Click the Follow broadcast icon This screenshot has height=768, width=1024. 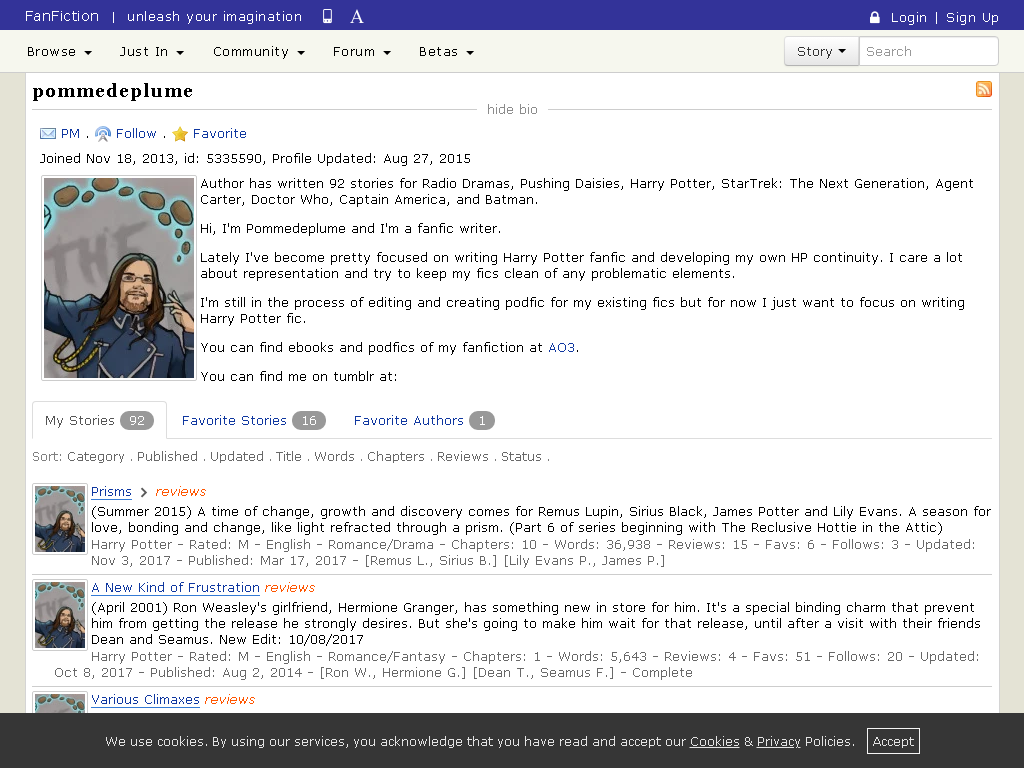tap(103, 134)
